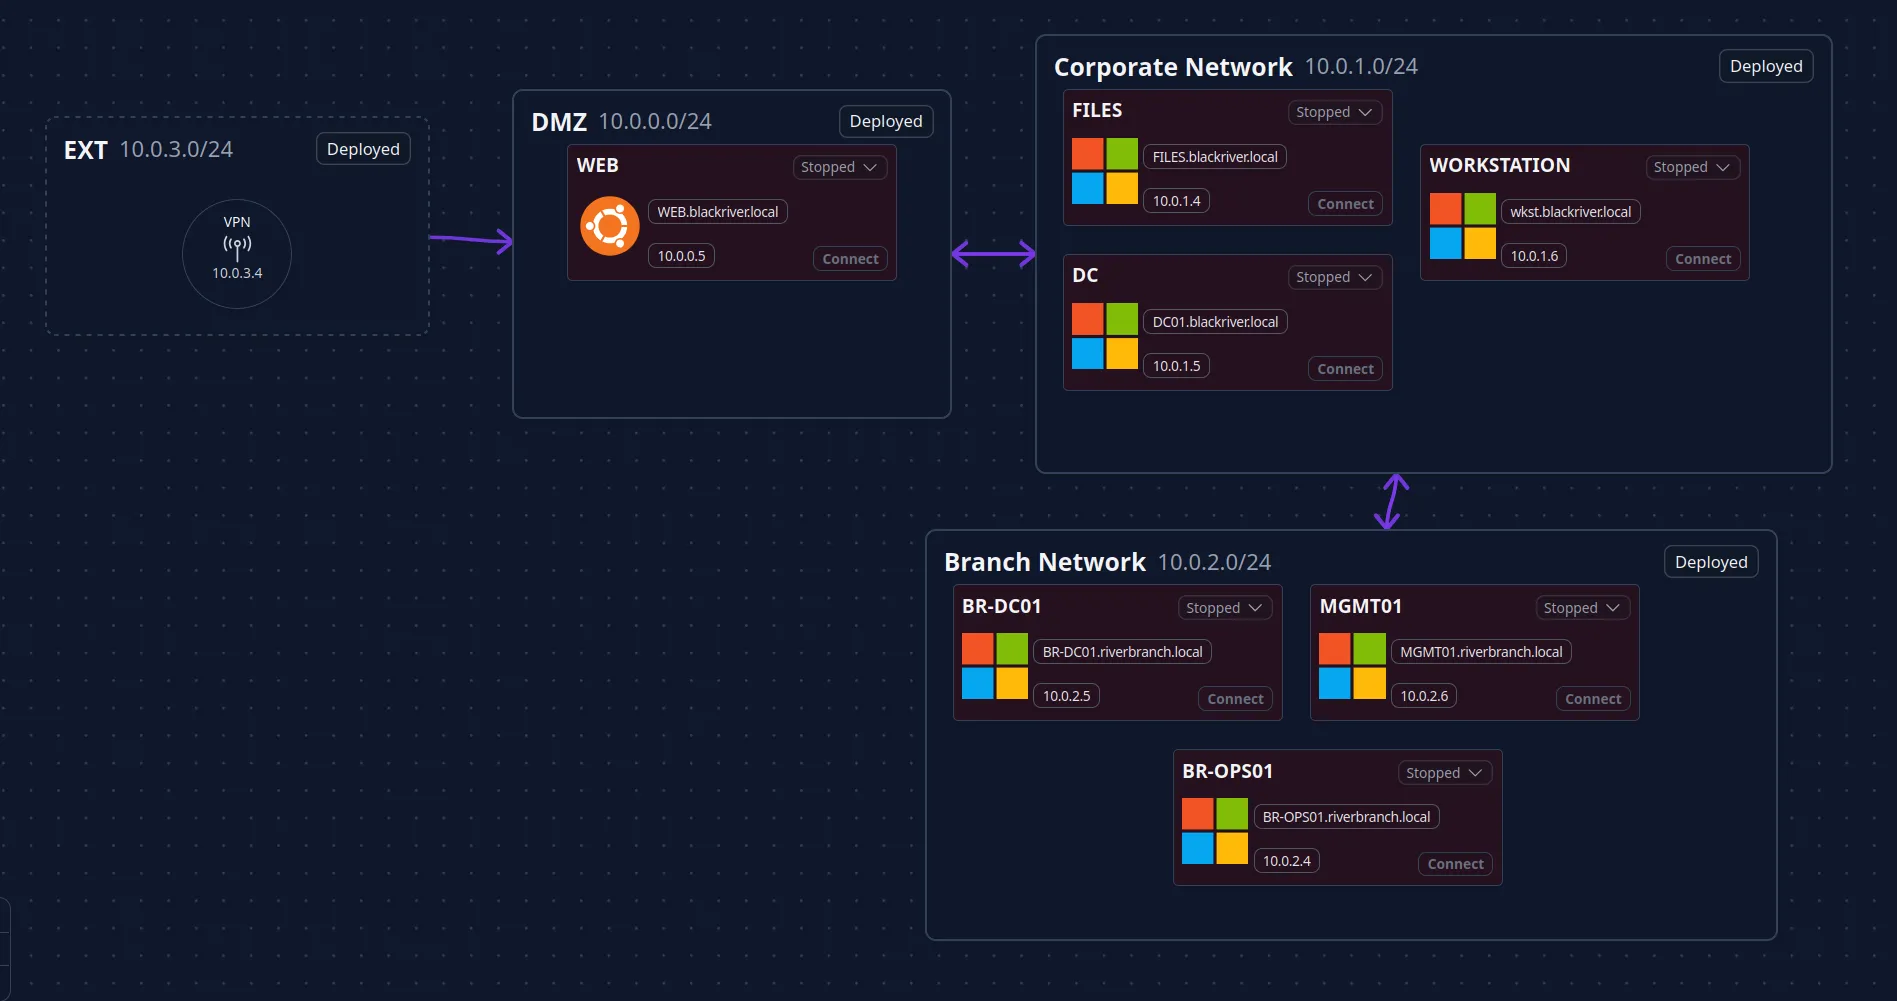Click the Ubuntu icon on the WEB machine
1897x1001 pixels.
[610, 226]
